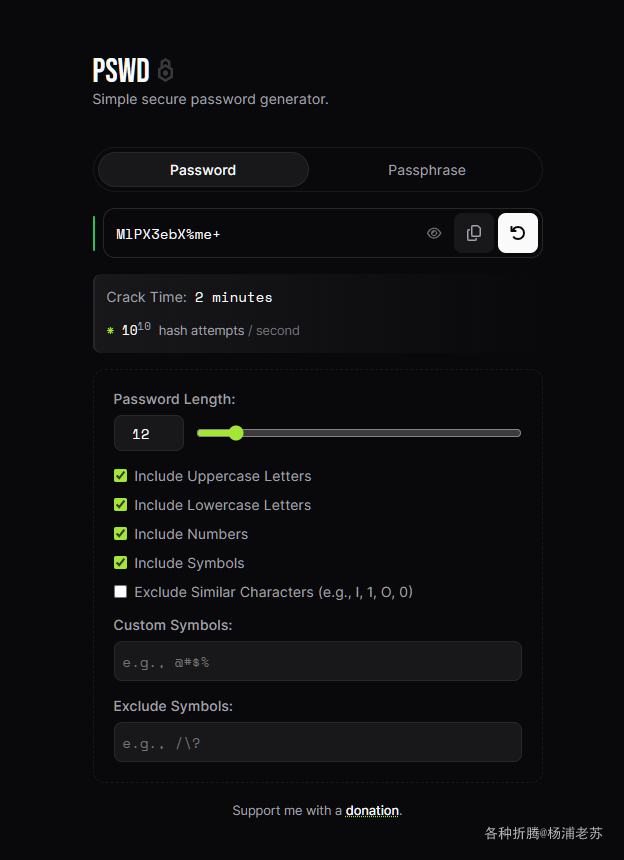Toggle password visibility with the eye icon
The image size is (624, 860).
(434, 233)
